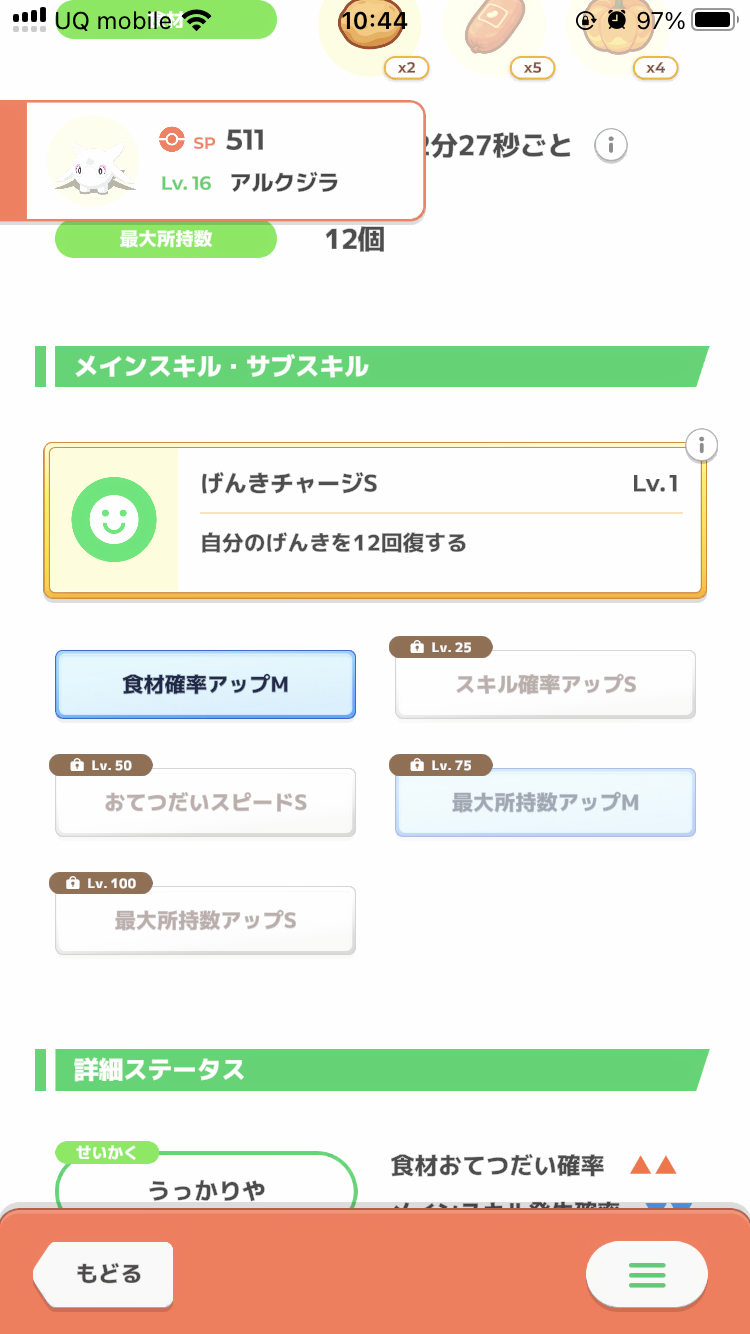
Task: Tap the potato ingredient icon x2
Action: 370,30
